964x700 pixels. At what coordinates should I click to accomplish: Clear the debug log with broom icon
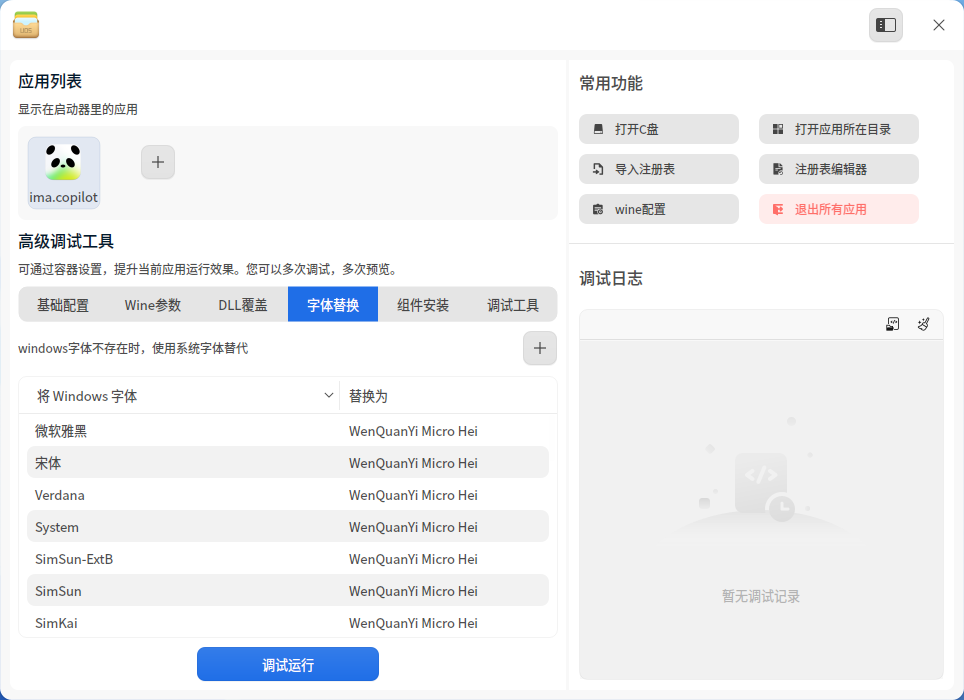923,324
